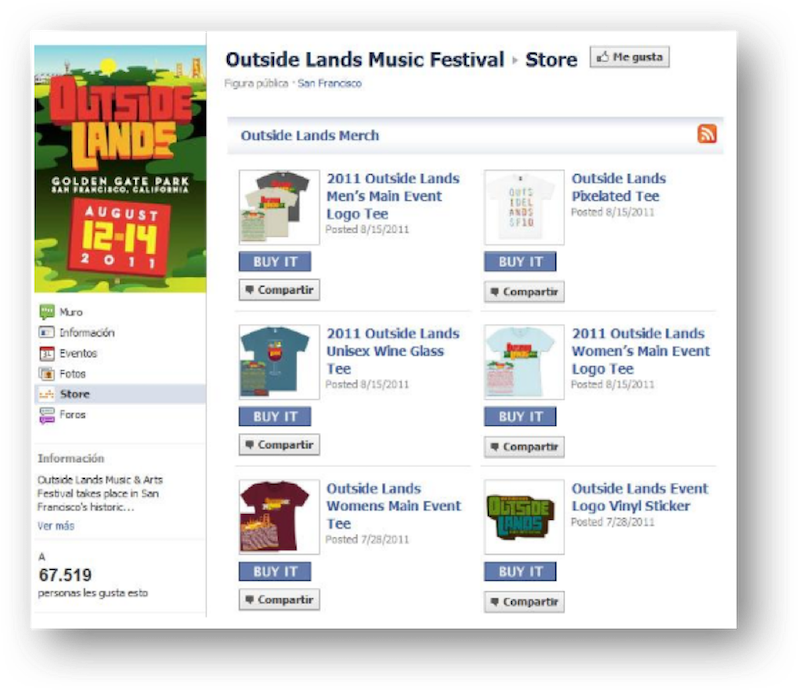Open the Event Logo Vinyl Sticker link
This screenshot has height=692, width=800.
(x=640, y=498)
